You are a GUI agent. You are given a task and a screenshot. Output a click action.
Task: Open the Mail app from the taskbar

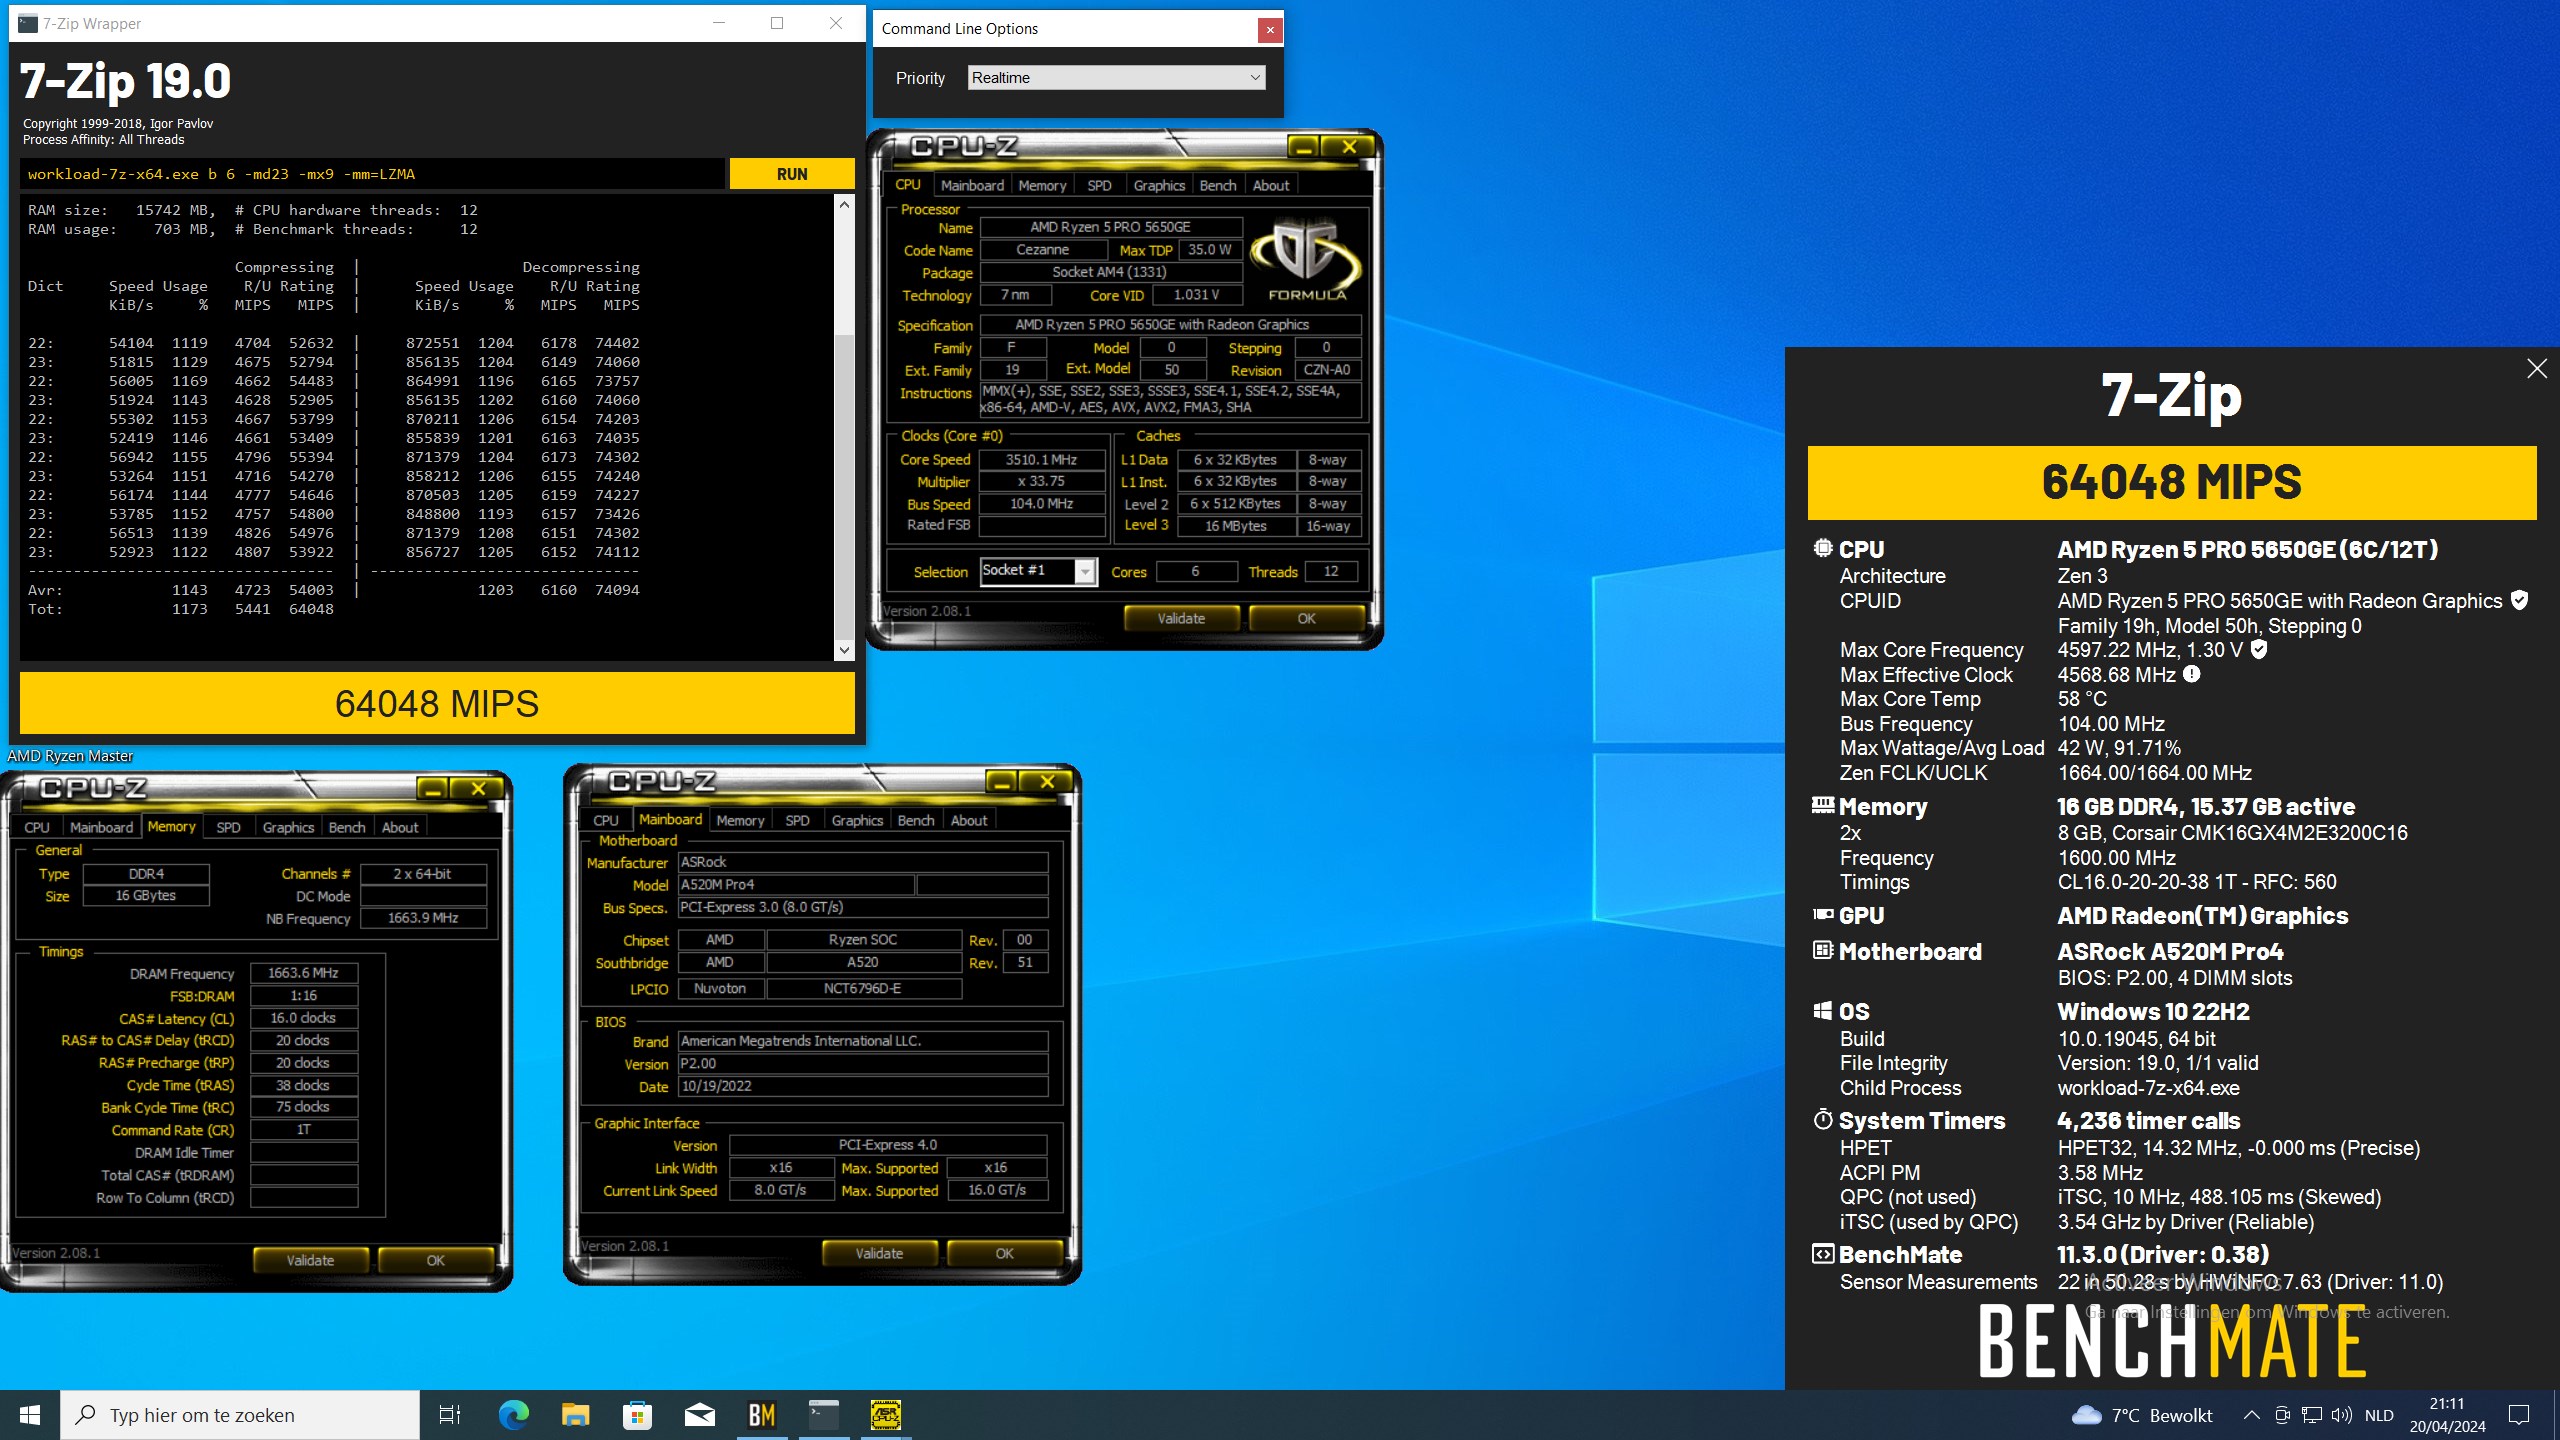click(x=699, y=1415)
